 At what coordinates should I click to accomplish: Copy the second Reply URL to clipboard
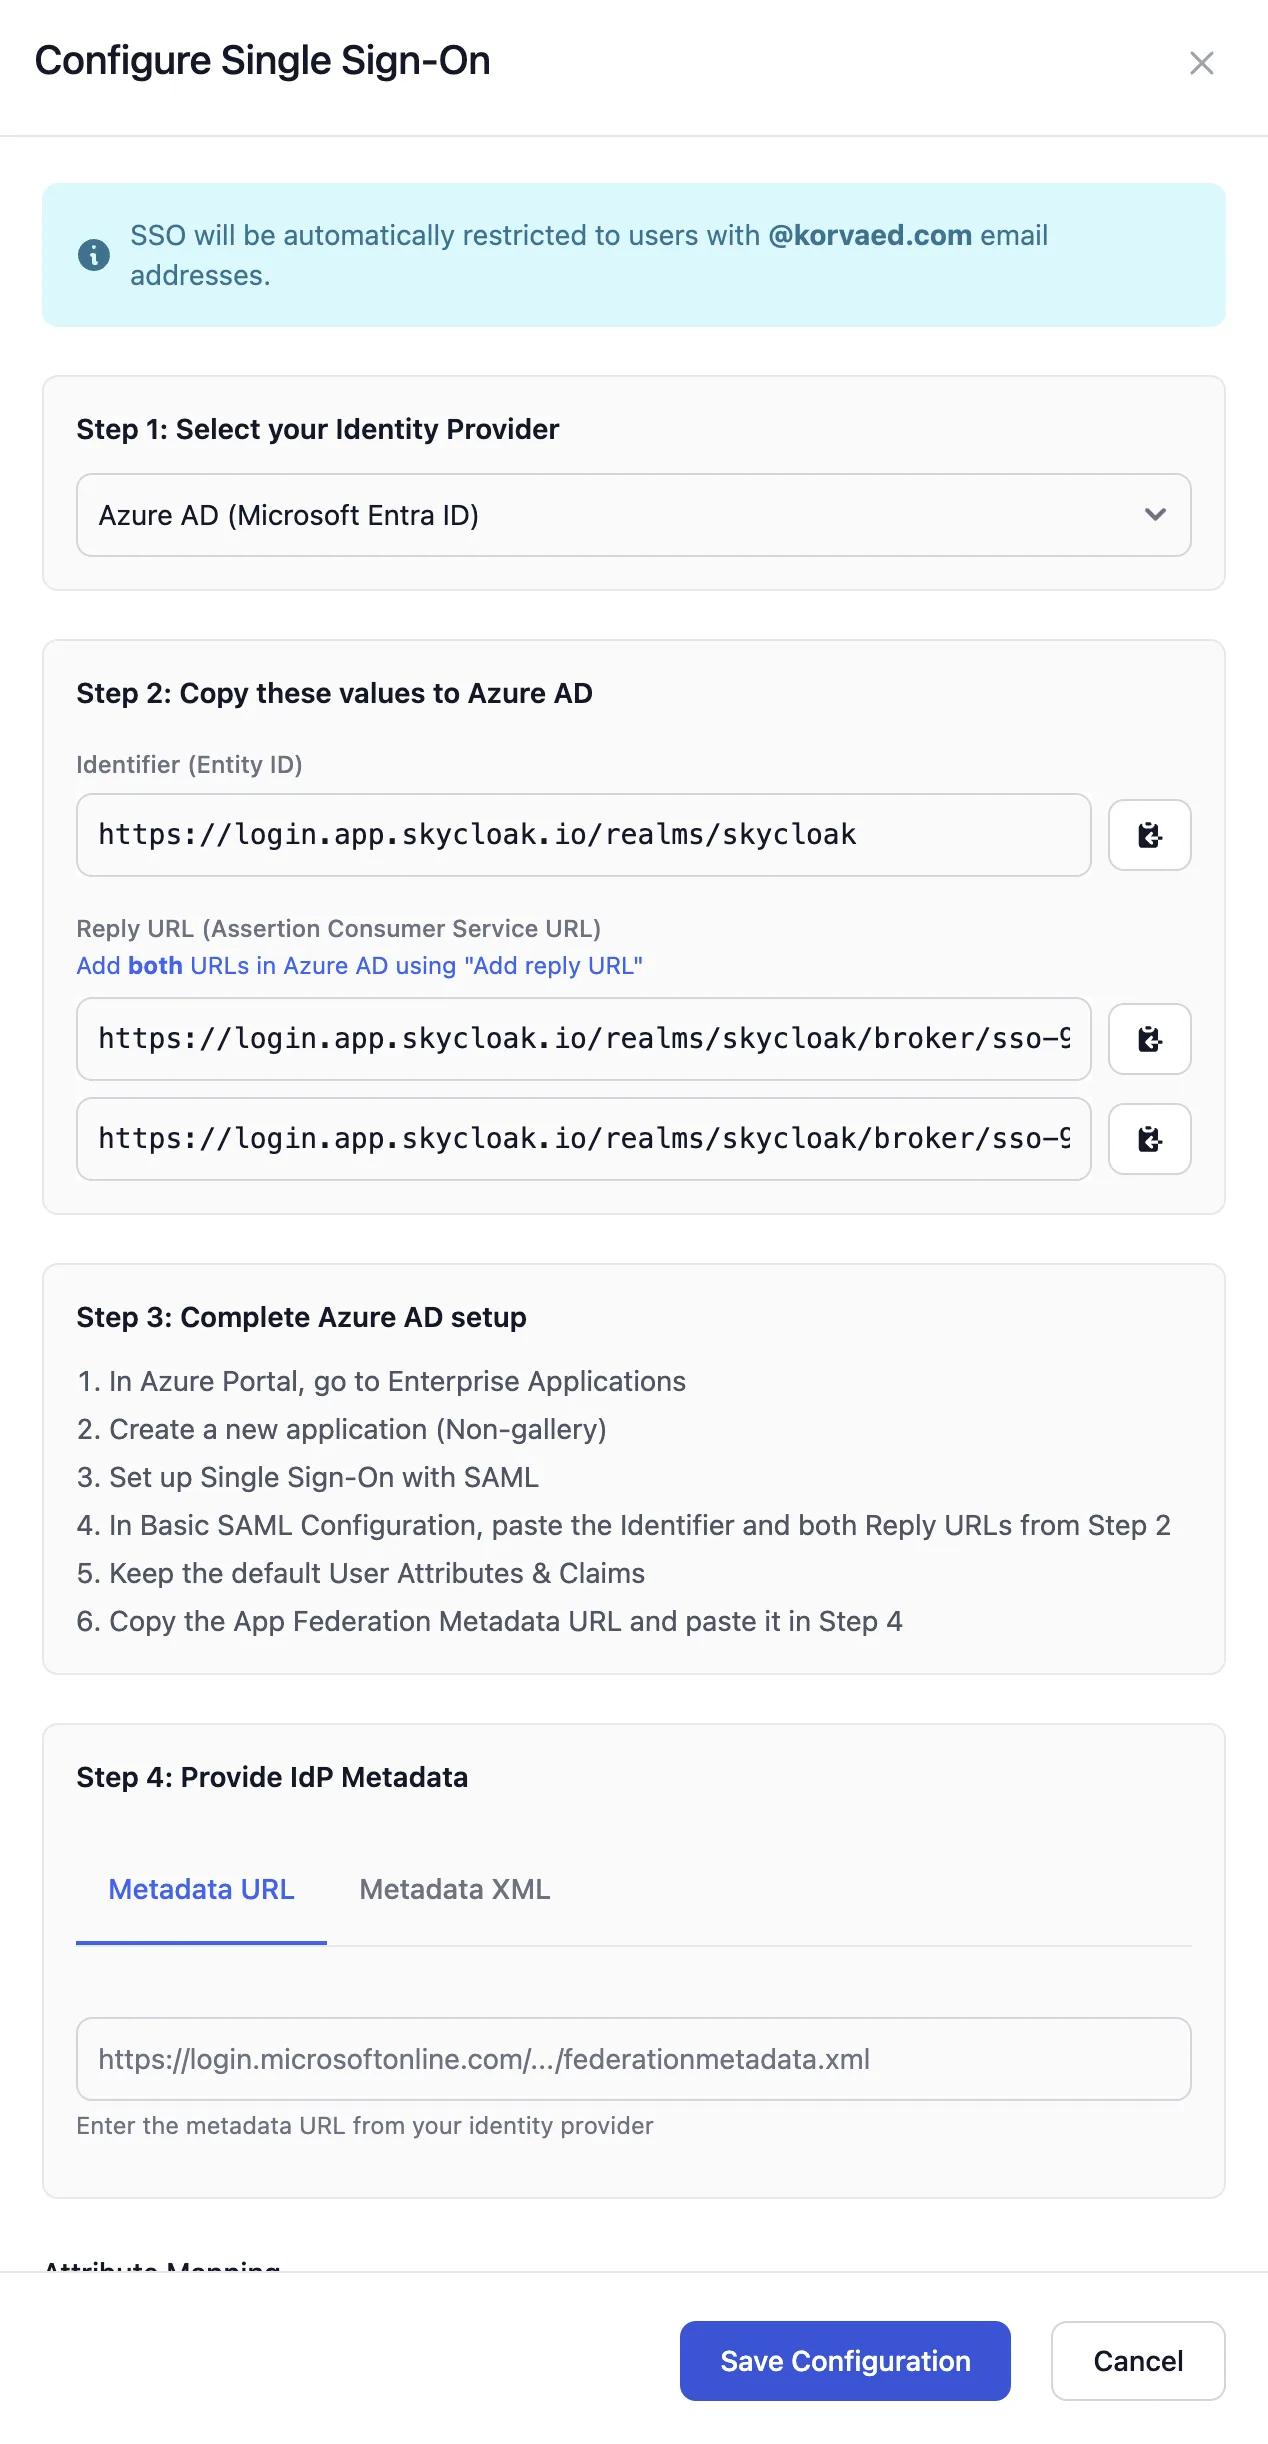click(x=1149, y=1140)
